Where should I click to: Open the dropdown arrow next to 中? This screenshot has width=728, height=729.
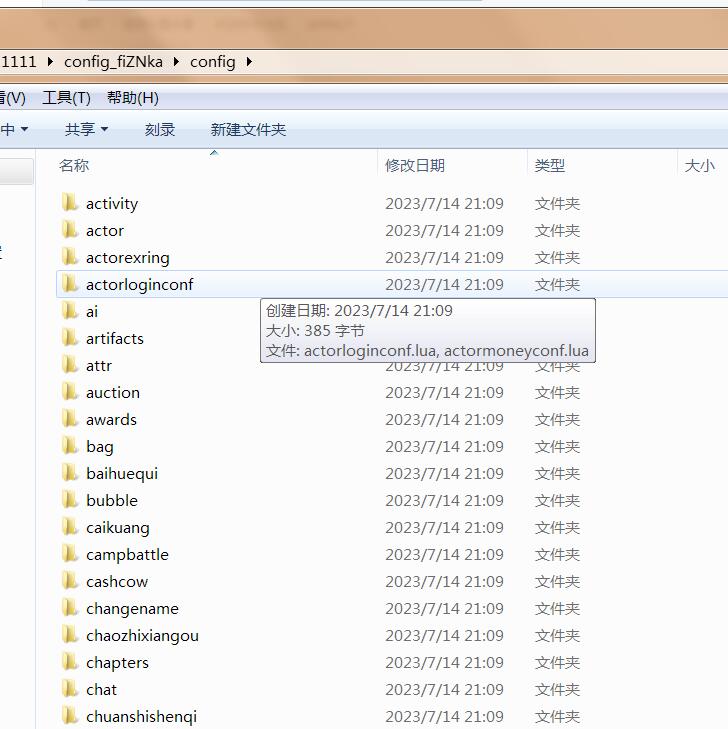coord(25,129)
